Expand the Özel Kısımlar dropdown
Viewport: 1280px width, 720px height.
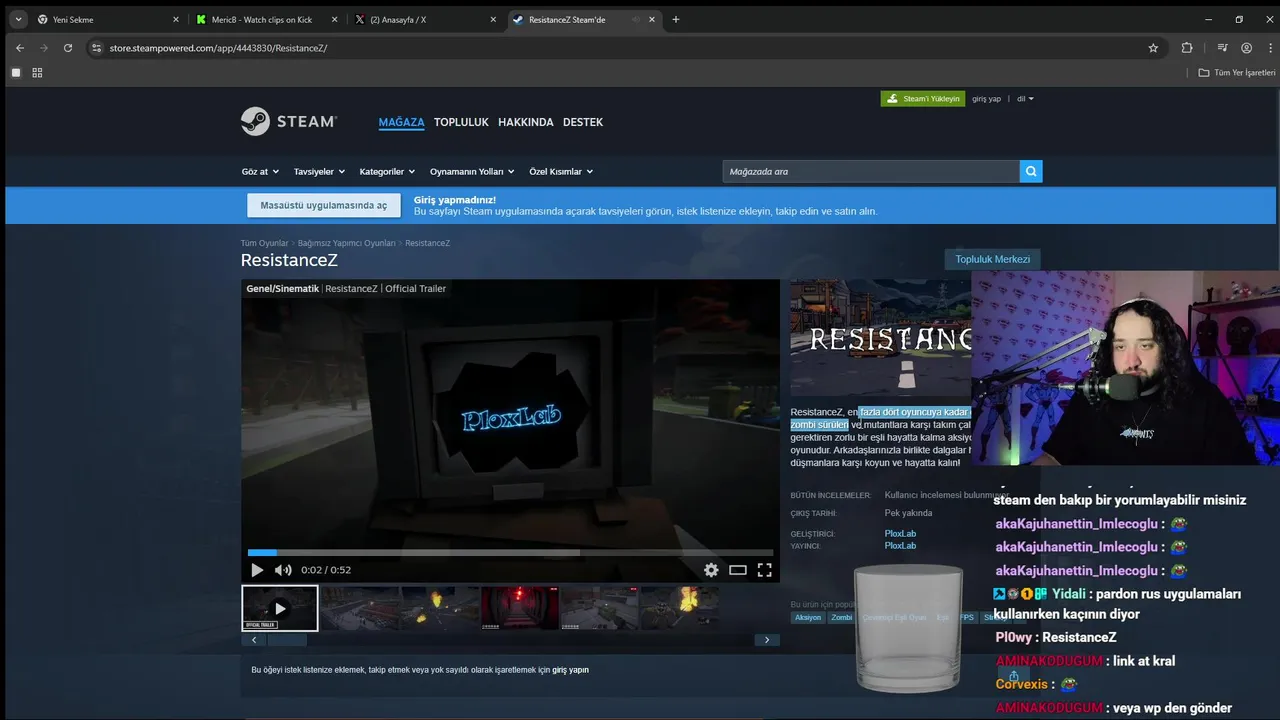click(561, 172)
